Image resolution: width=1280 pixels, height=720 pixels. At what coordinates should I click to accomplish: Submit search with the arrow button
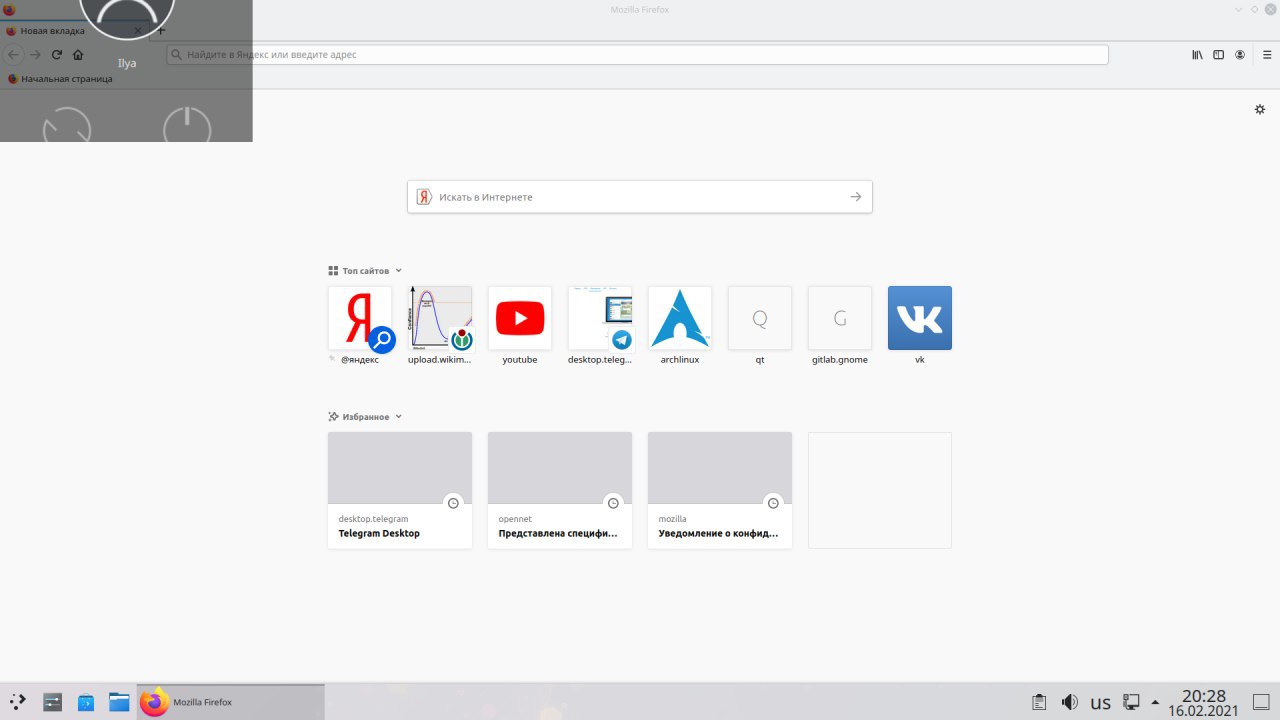(856, 197)
